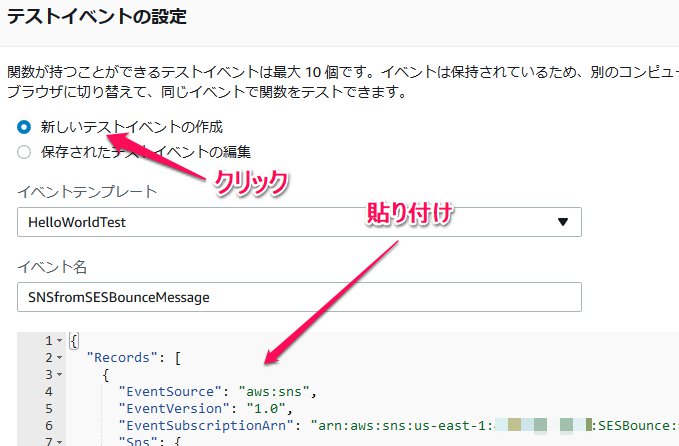Select the 新しいテストイベントの作成 radio button
Image resolution: width=679 pixels, height=446 pixels.
[x=24, y=127]
